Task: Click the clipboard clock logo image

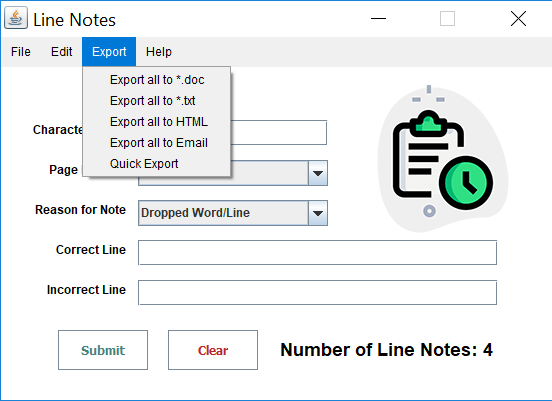Action: click(x=443, y=158)
